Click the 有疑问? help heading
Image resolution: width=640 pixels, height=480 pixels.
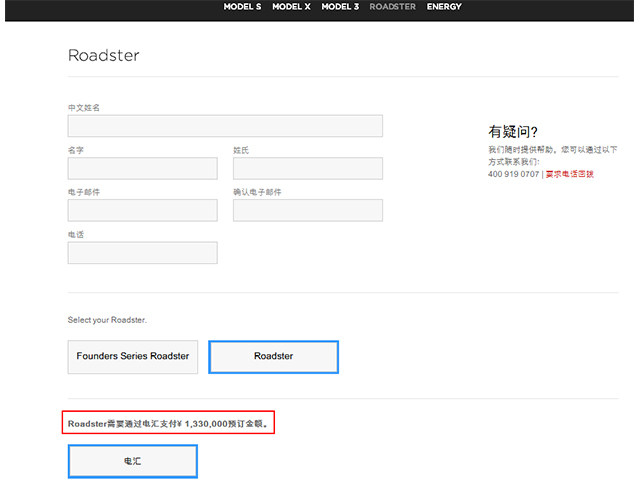(x=513, y=131)
